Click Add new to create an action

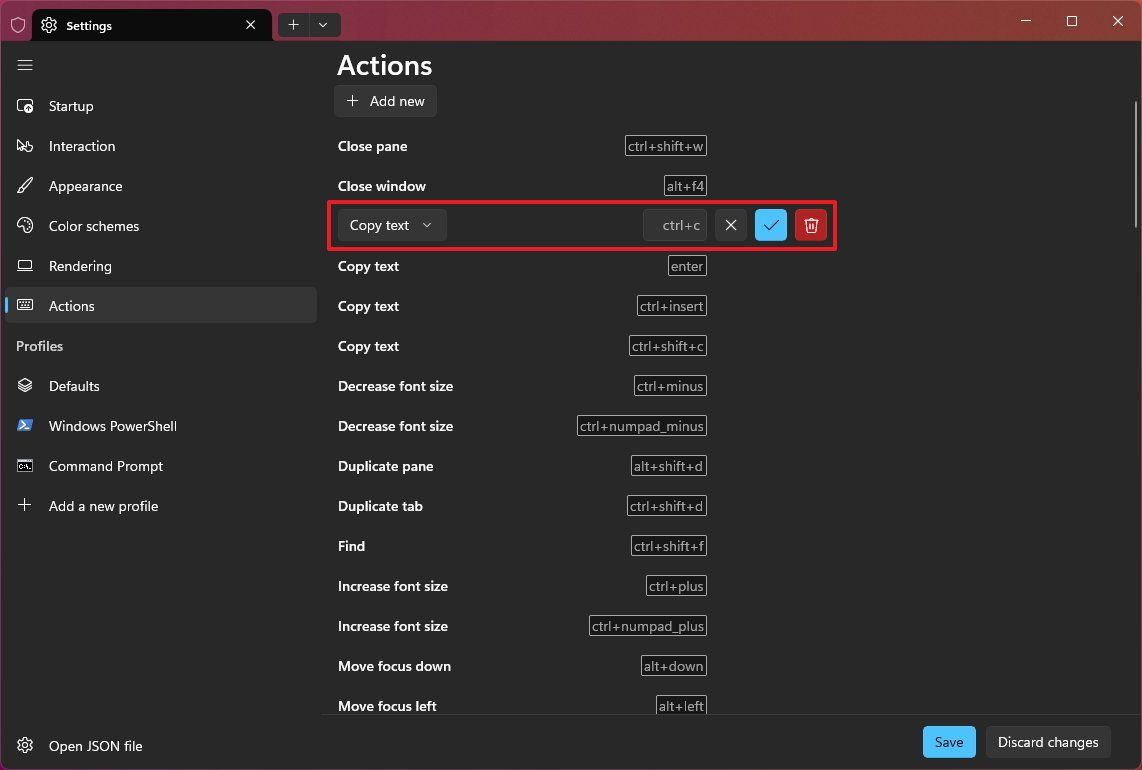(x=385, y=100)
